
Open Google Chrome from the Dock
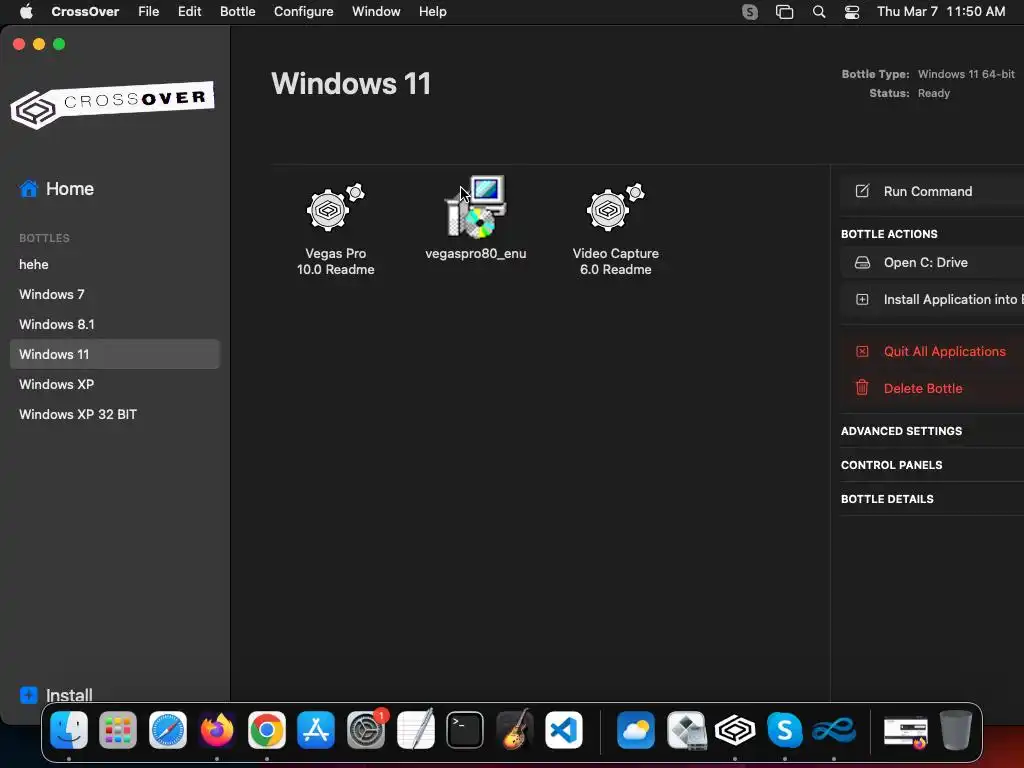pyautogui.click(x=267, y=730)
